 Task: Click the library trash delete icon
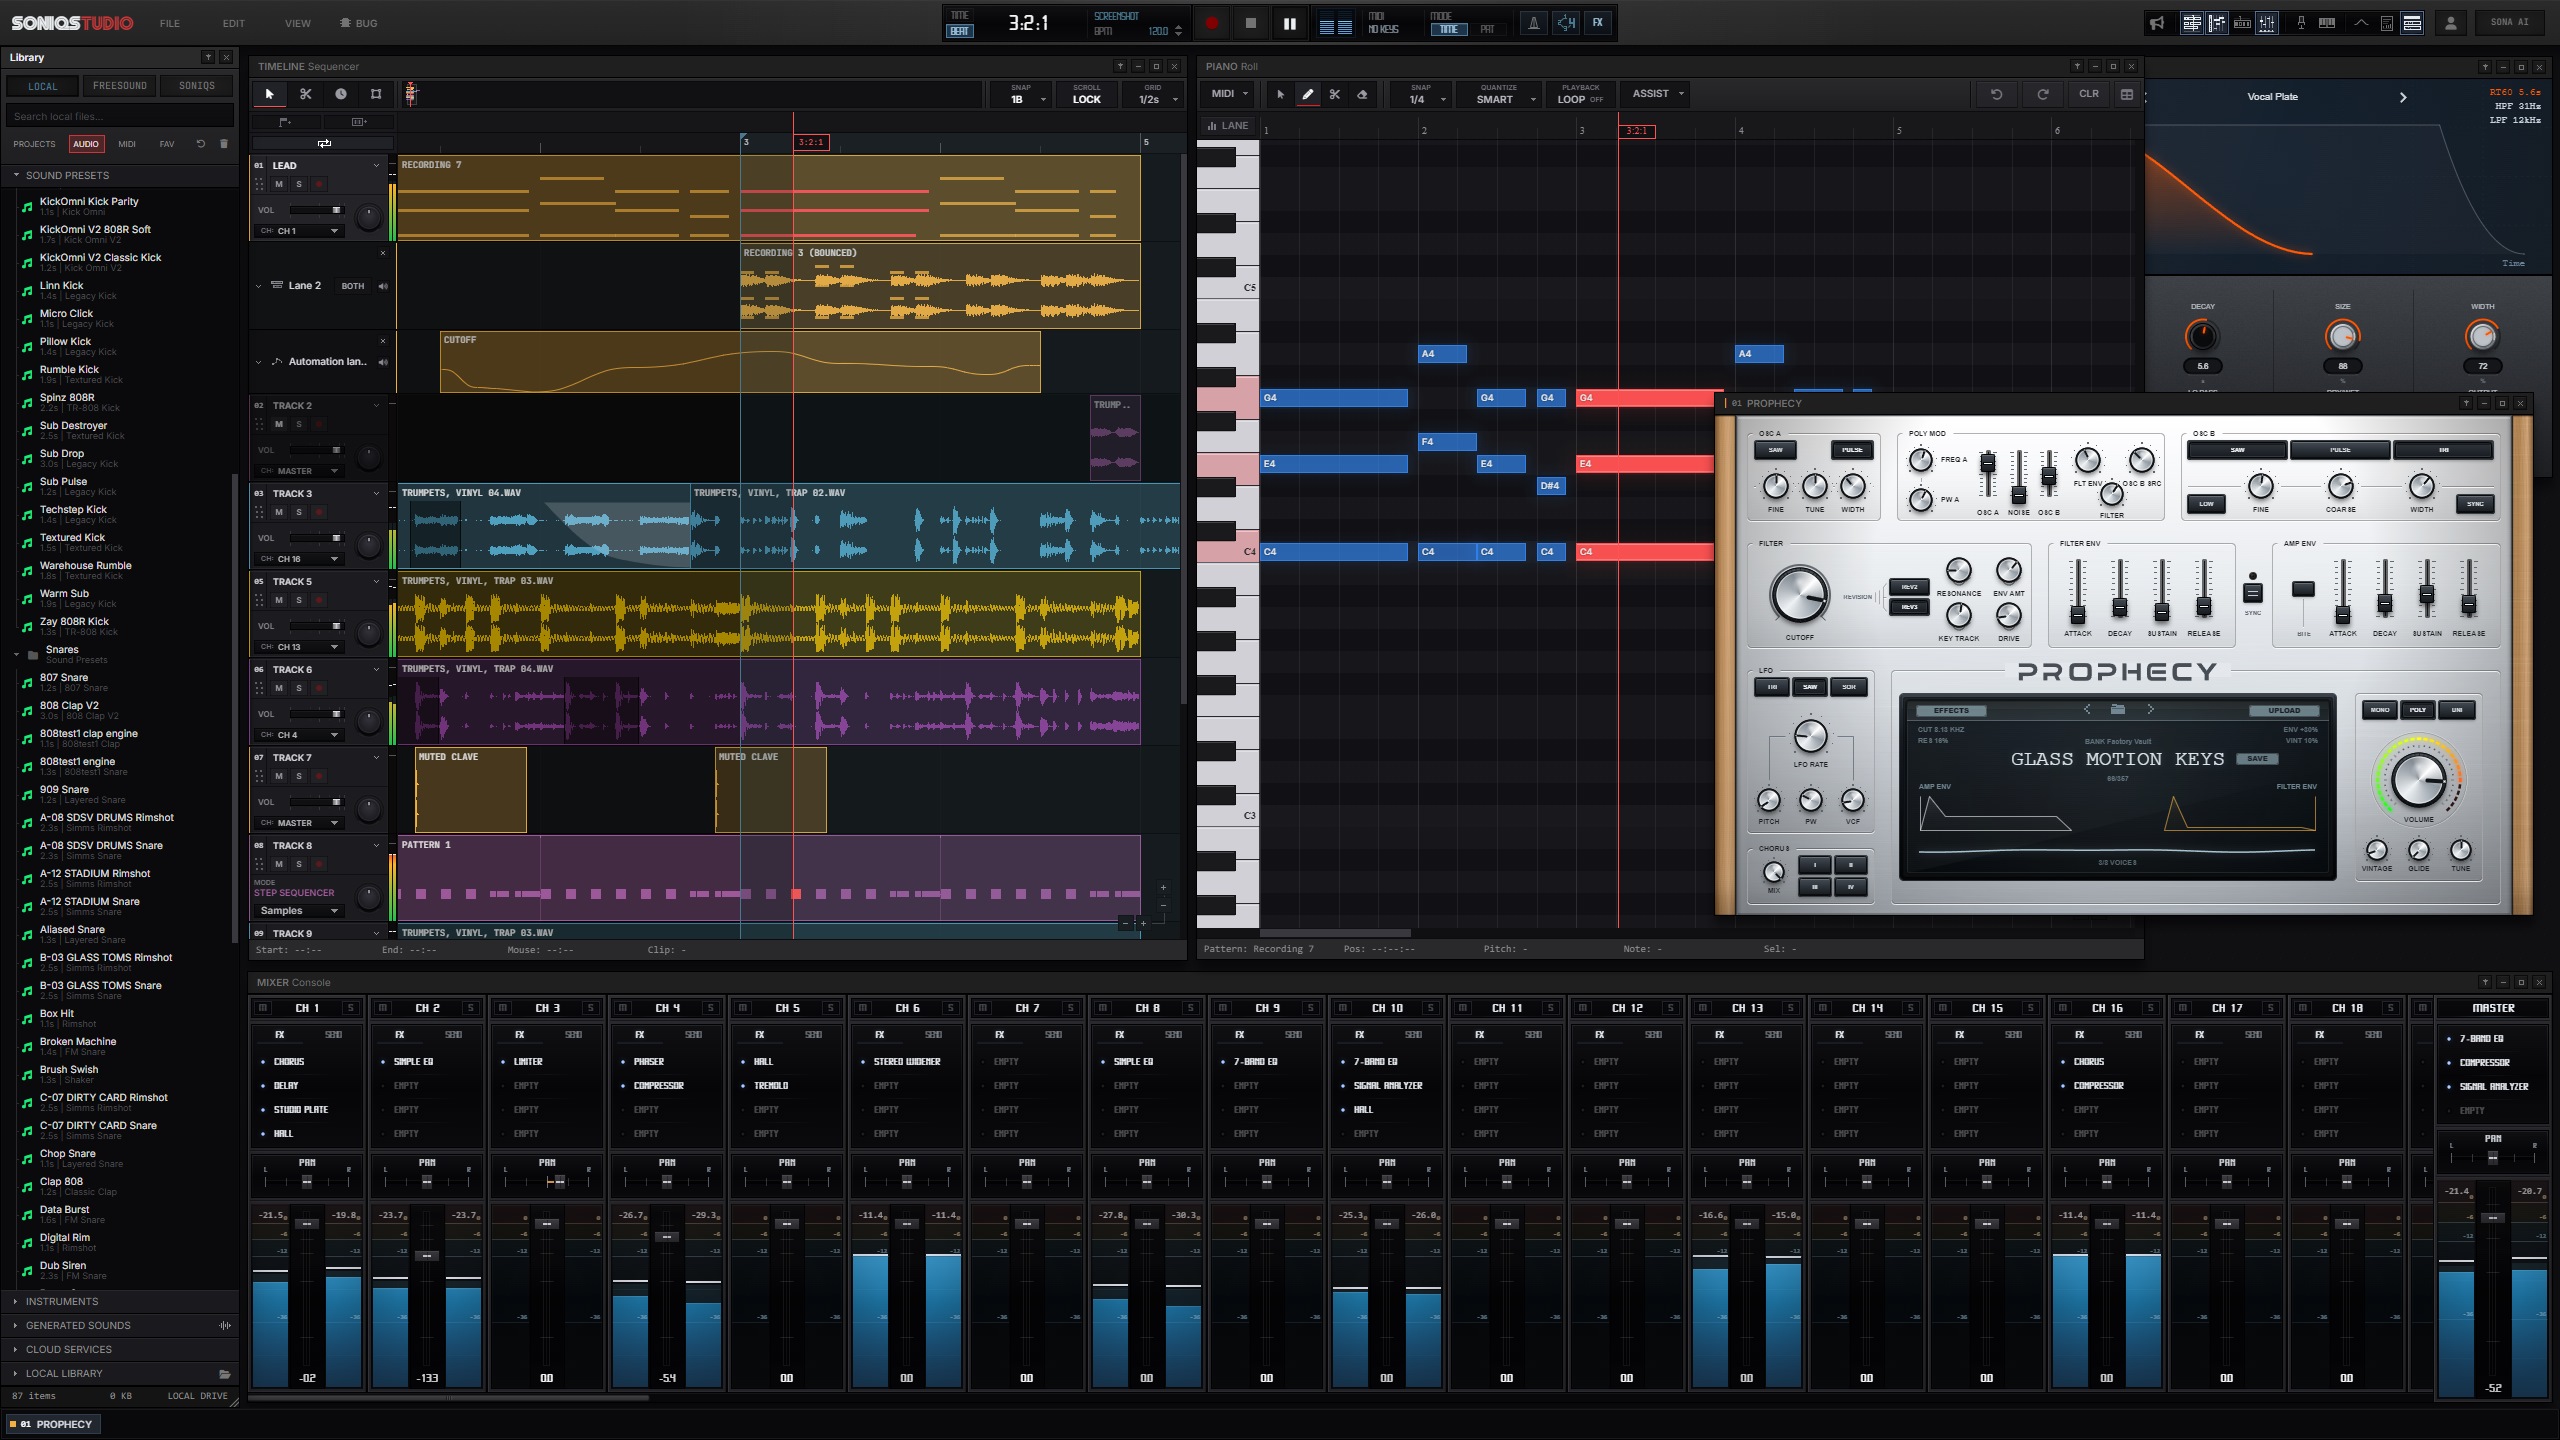[x=223, y=144]
